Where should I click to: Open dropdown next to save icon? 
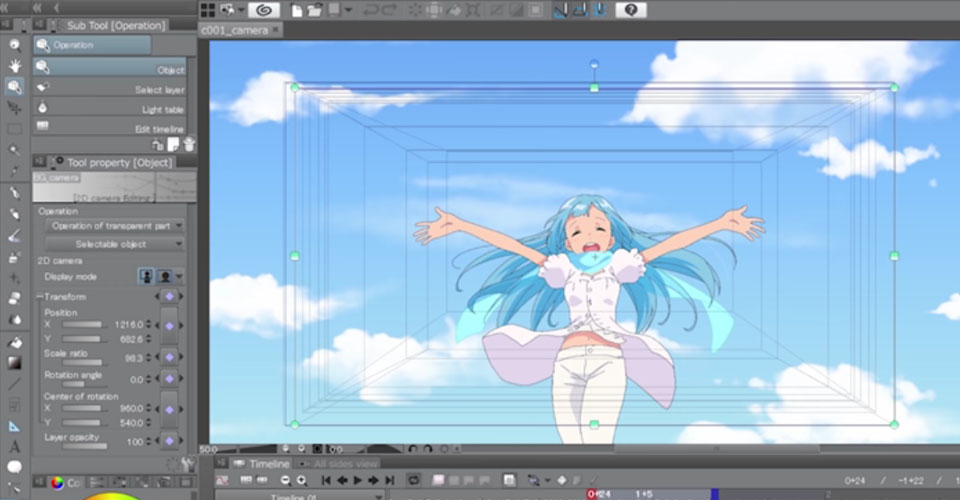(348, 10)
